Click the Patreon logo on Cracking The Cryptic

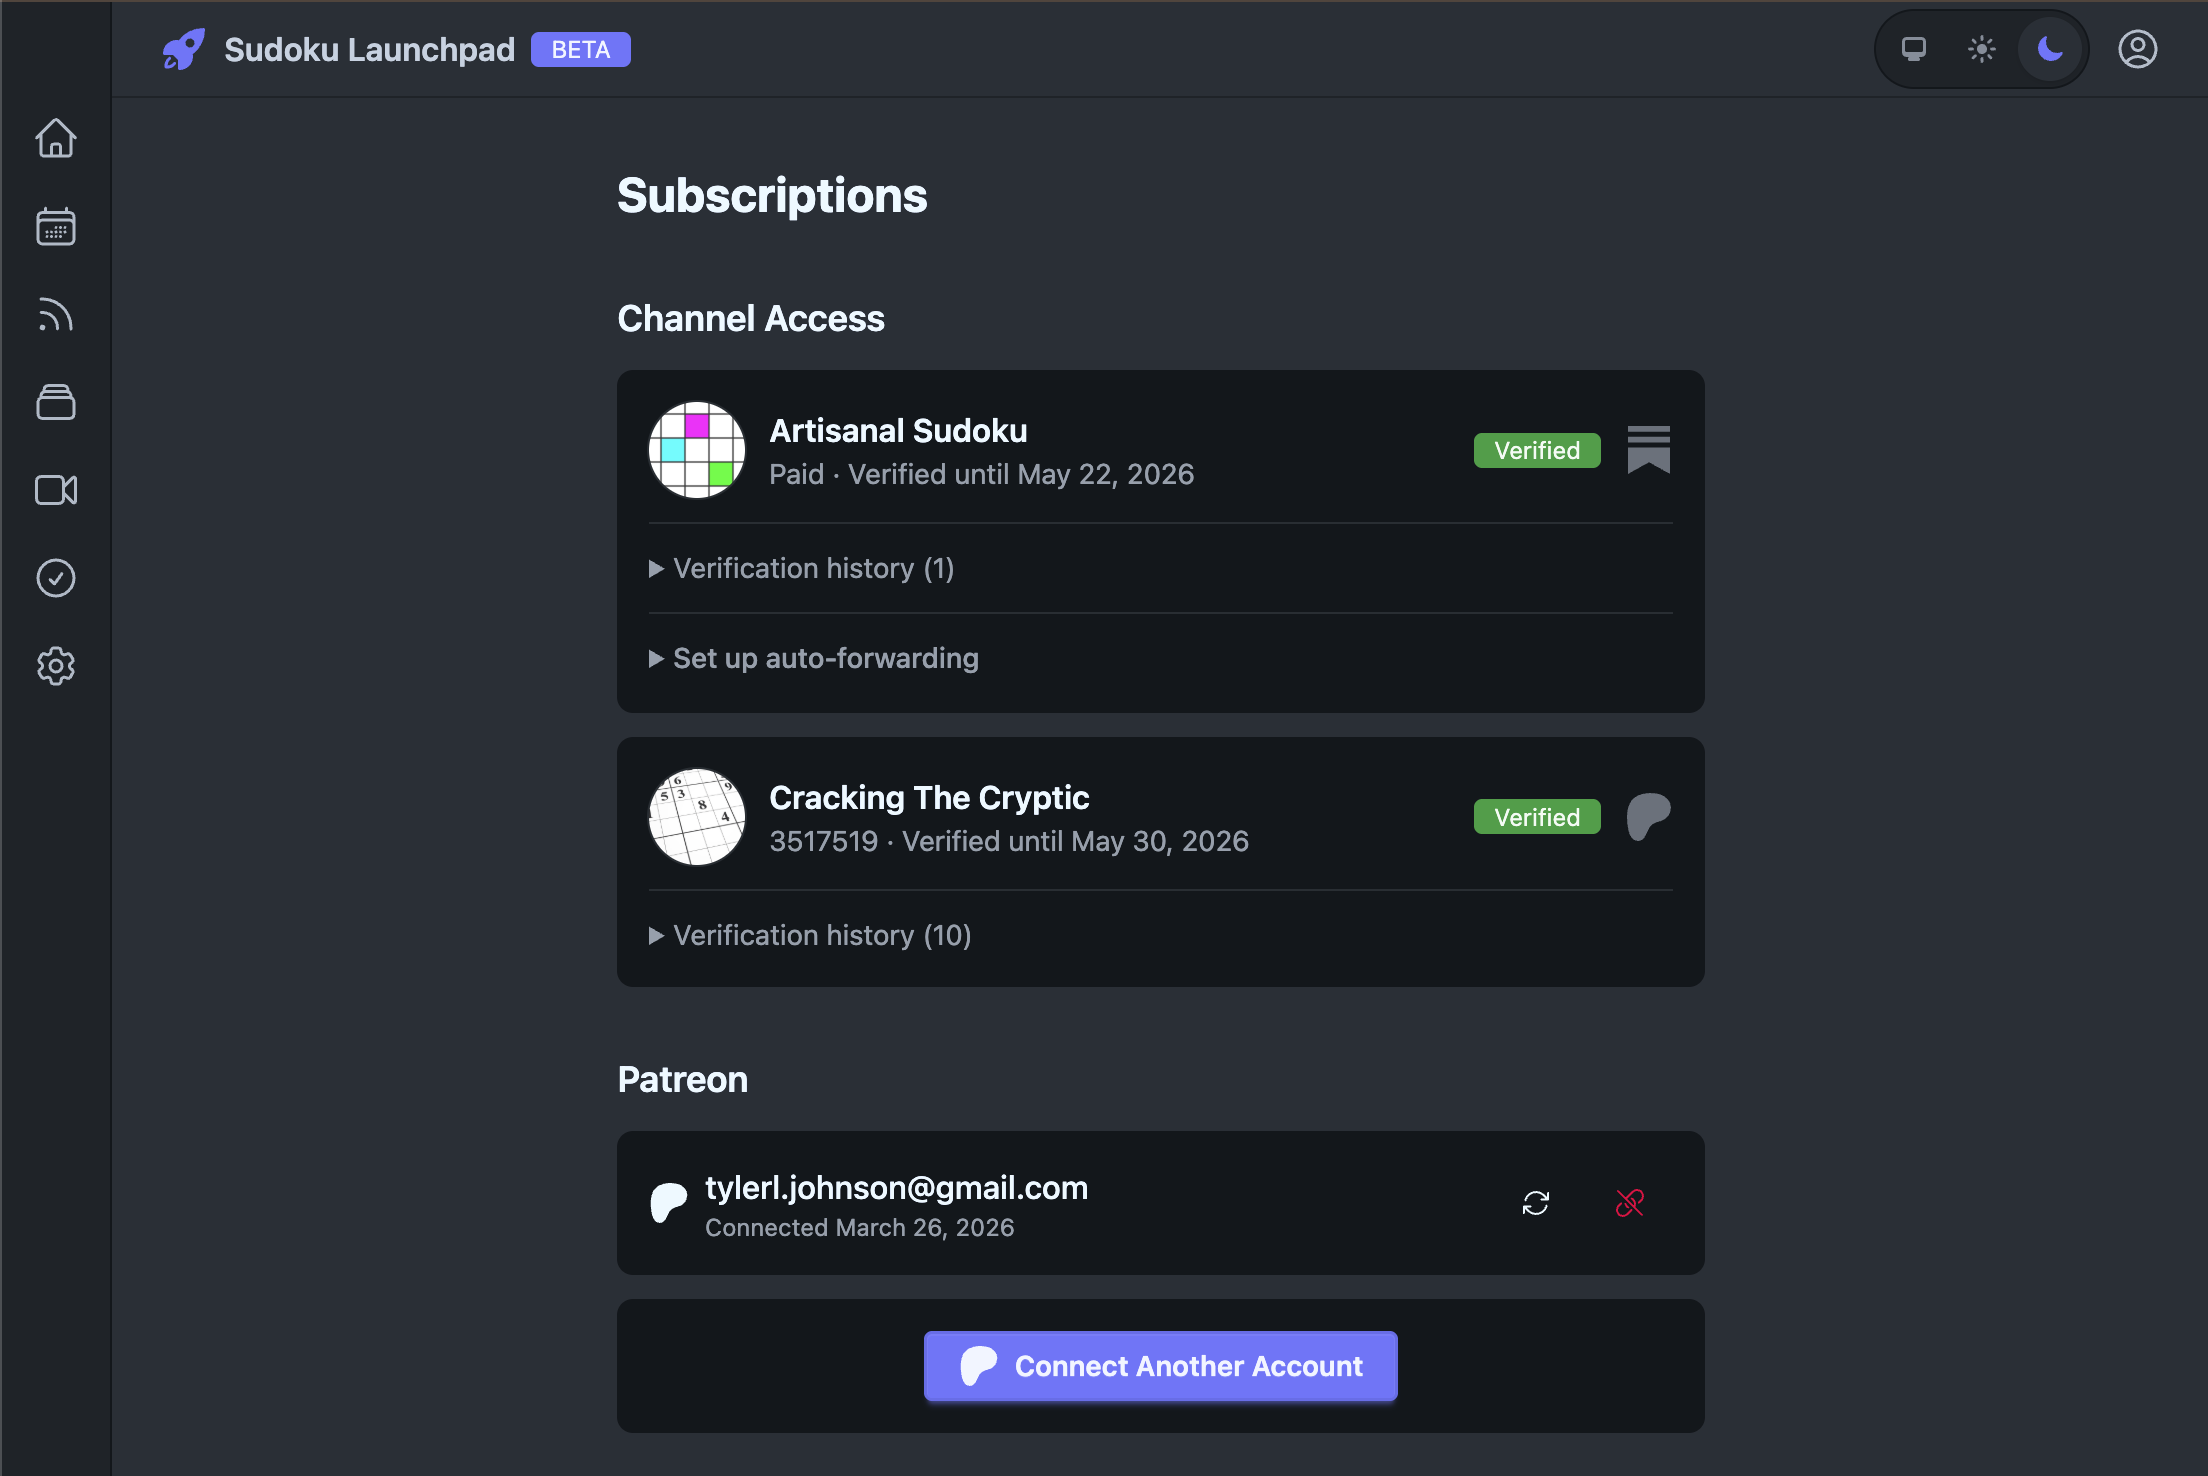point(1647,816)
